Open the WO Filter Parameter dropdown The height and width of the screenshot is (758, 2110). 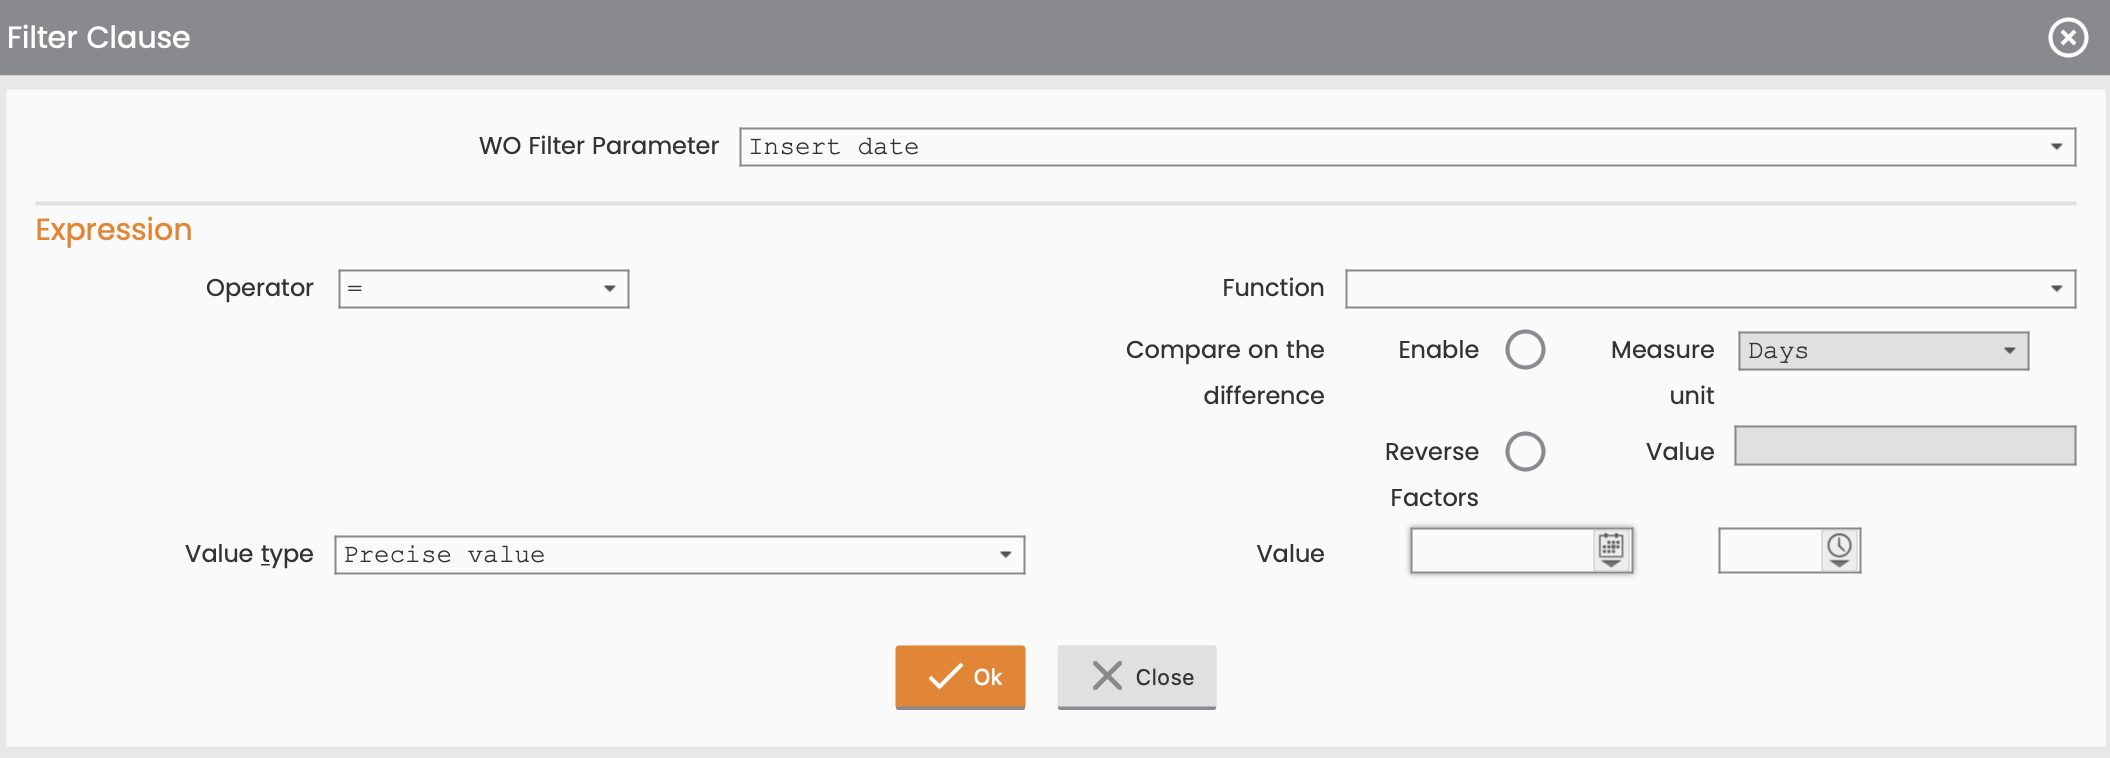coord(1407,147)
